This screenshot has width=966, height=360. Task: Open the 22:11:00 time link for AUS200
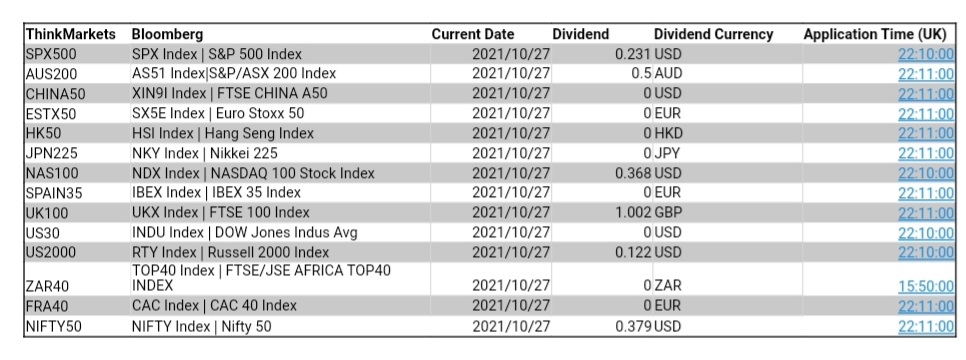(925, 74)
